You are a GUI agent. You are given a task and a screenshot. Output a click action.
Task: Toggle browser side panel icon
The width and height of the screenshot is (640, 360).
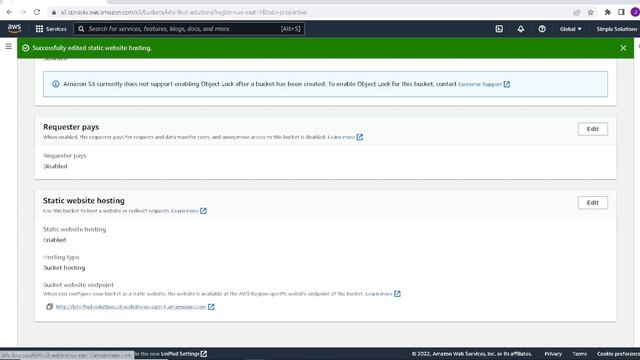point(621,12)
